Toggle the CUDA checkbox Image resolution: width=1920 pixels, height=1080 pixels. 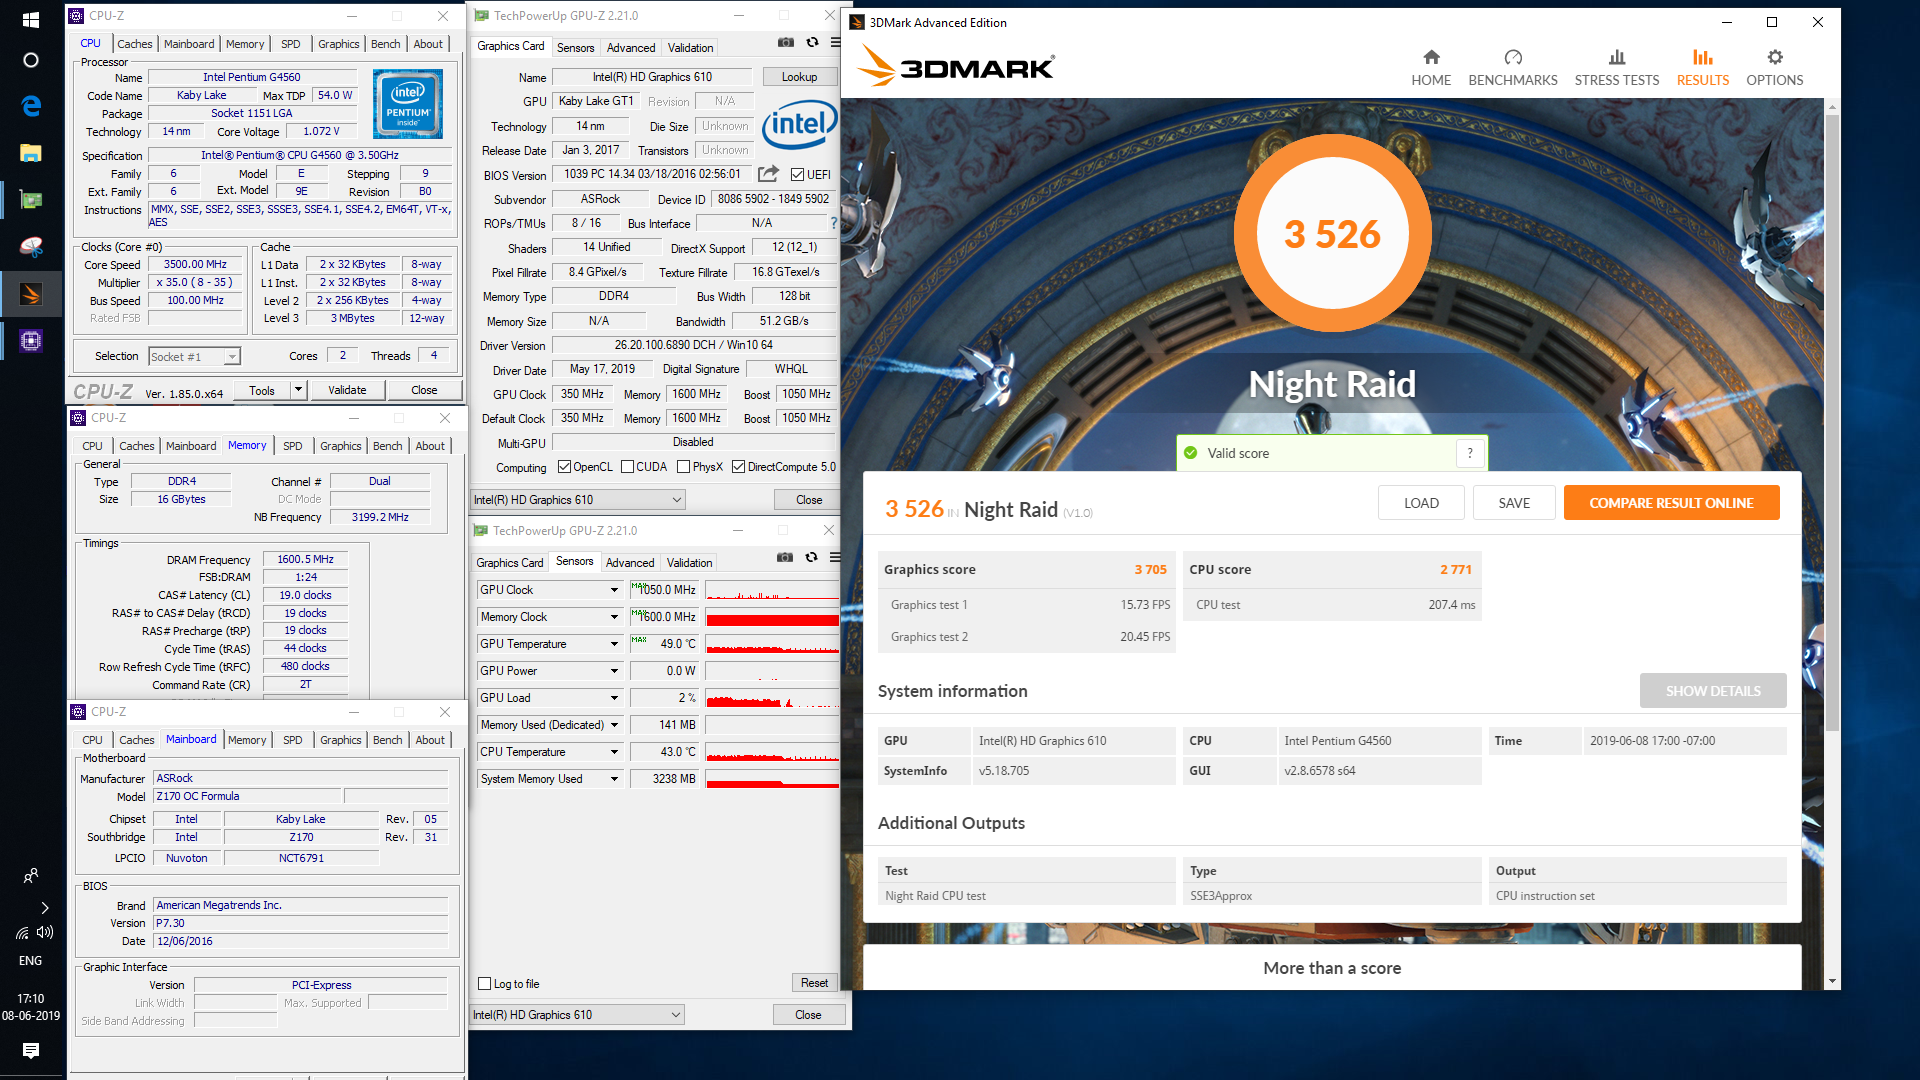click(627, 467)
